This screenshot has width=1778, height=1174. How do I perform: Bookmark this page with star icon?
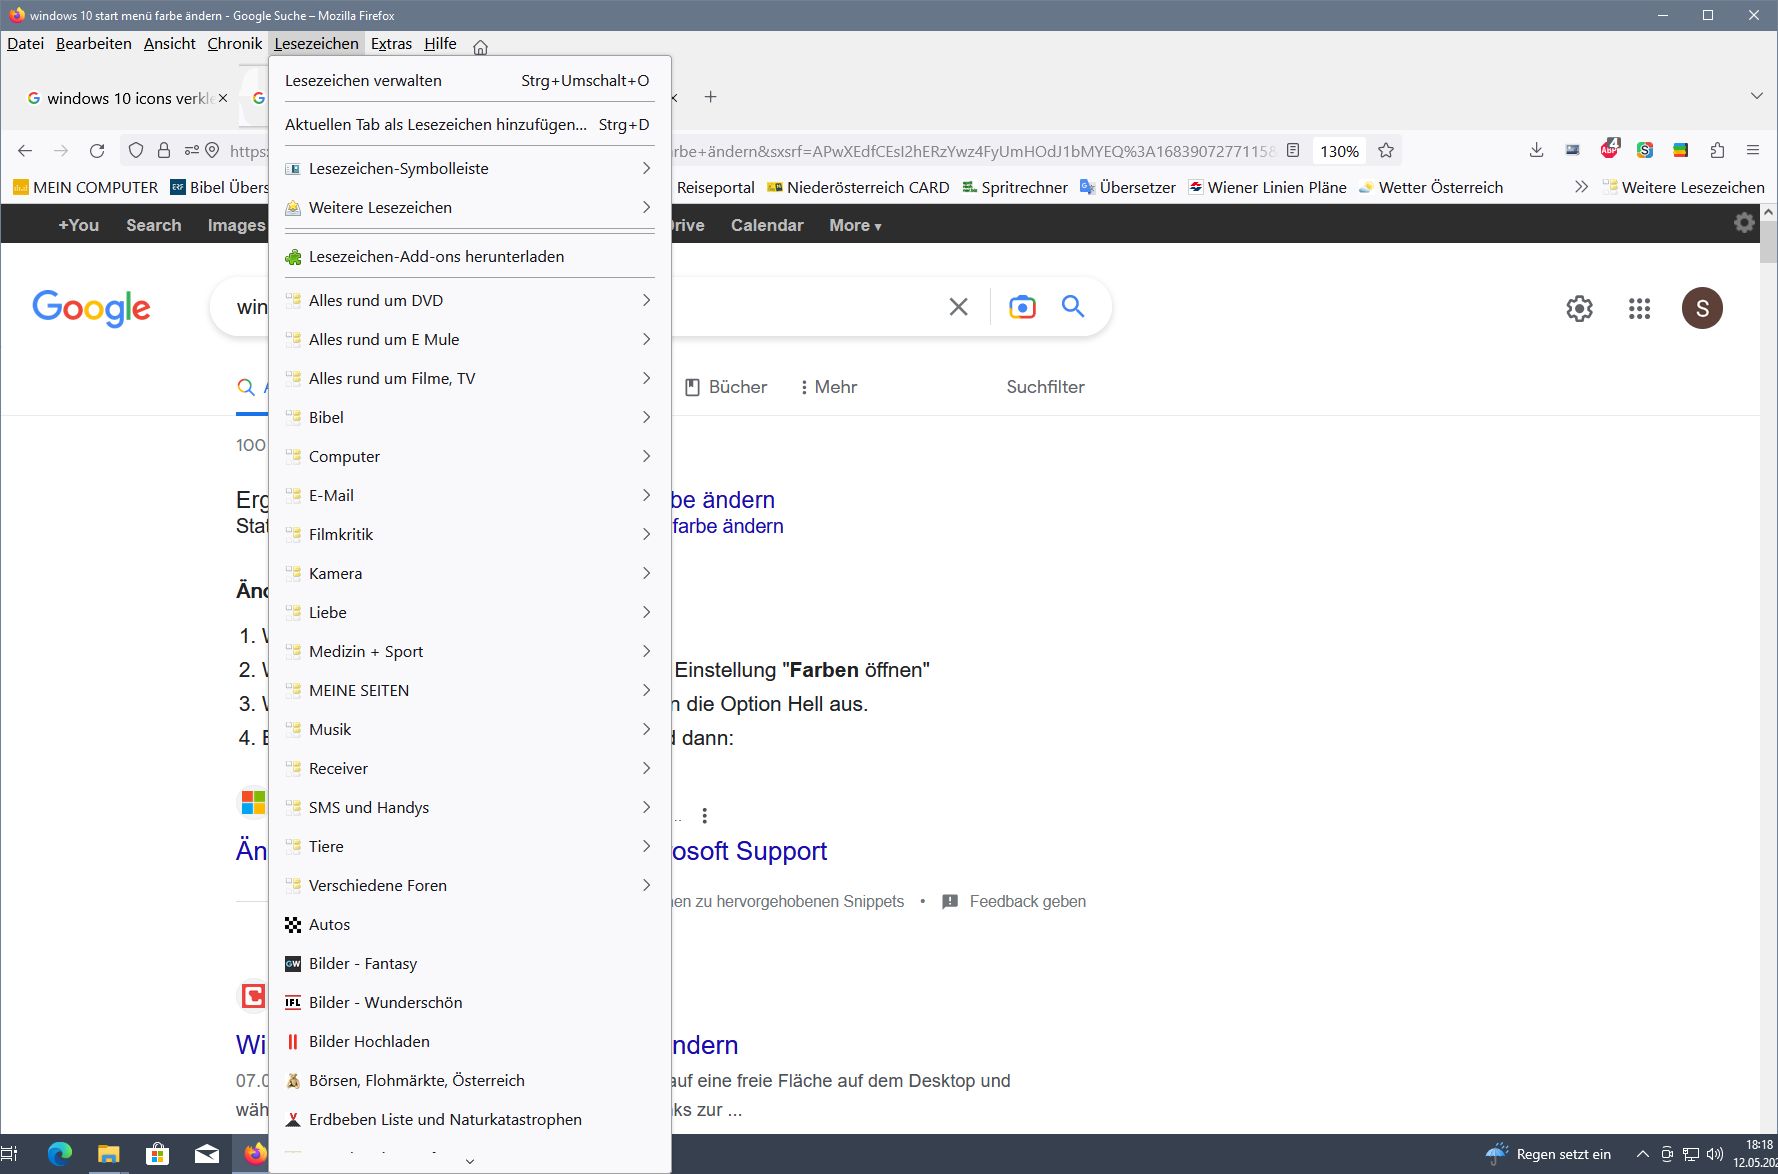1386,151
